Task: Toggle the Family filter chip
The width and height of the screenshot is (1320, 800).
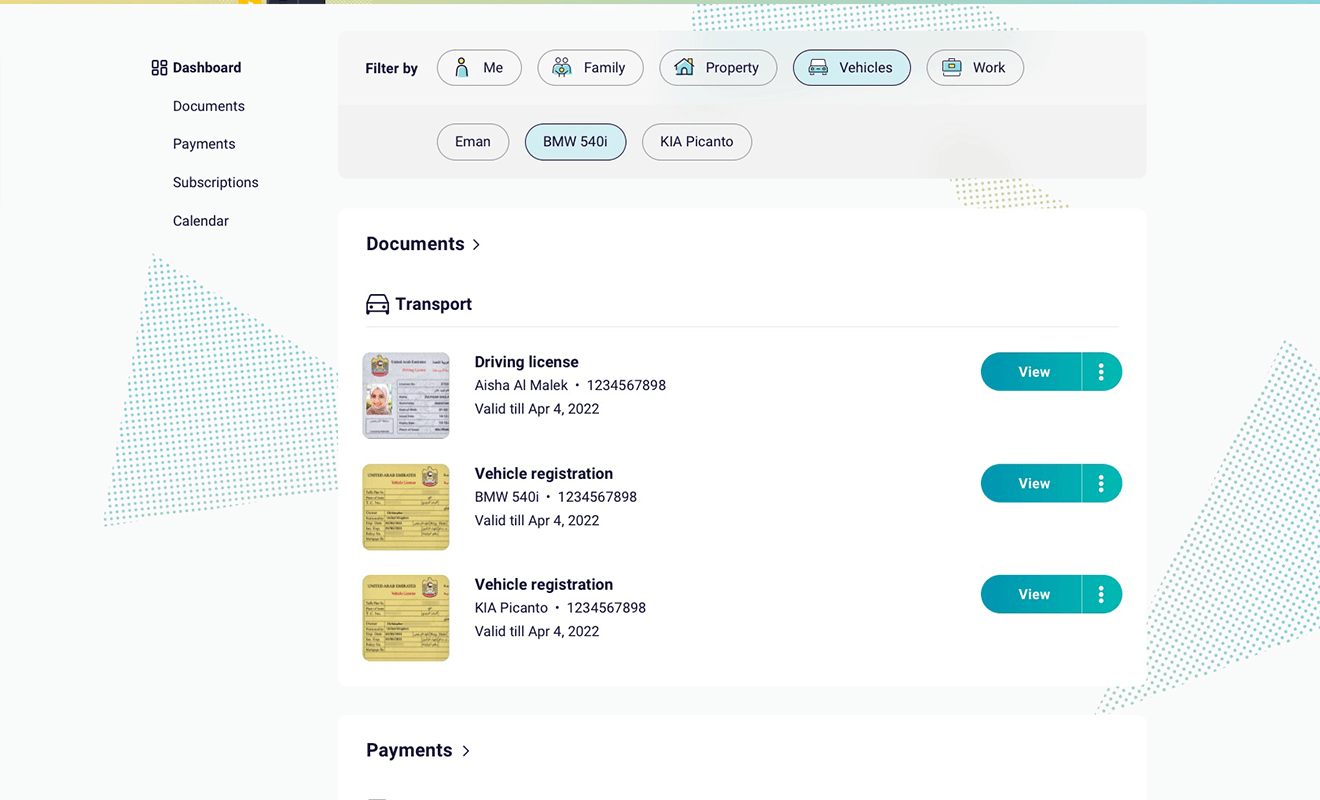Action: 590,68
